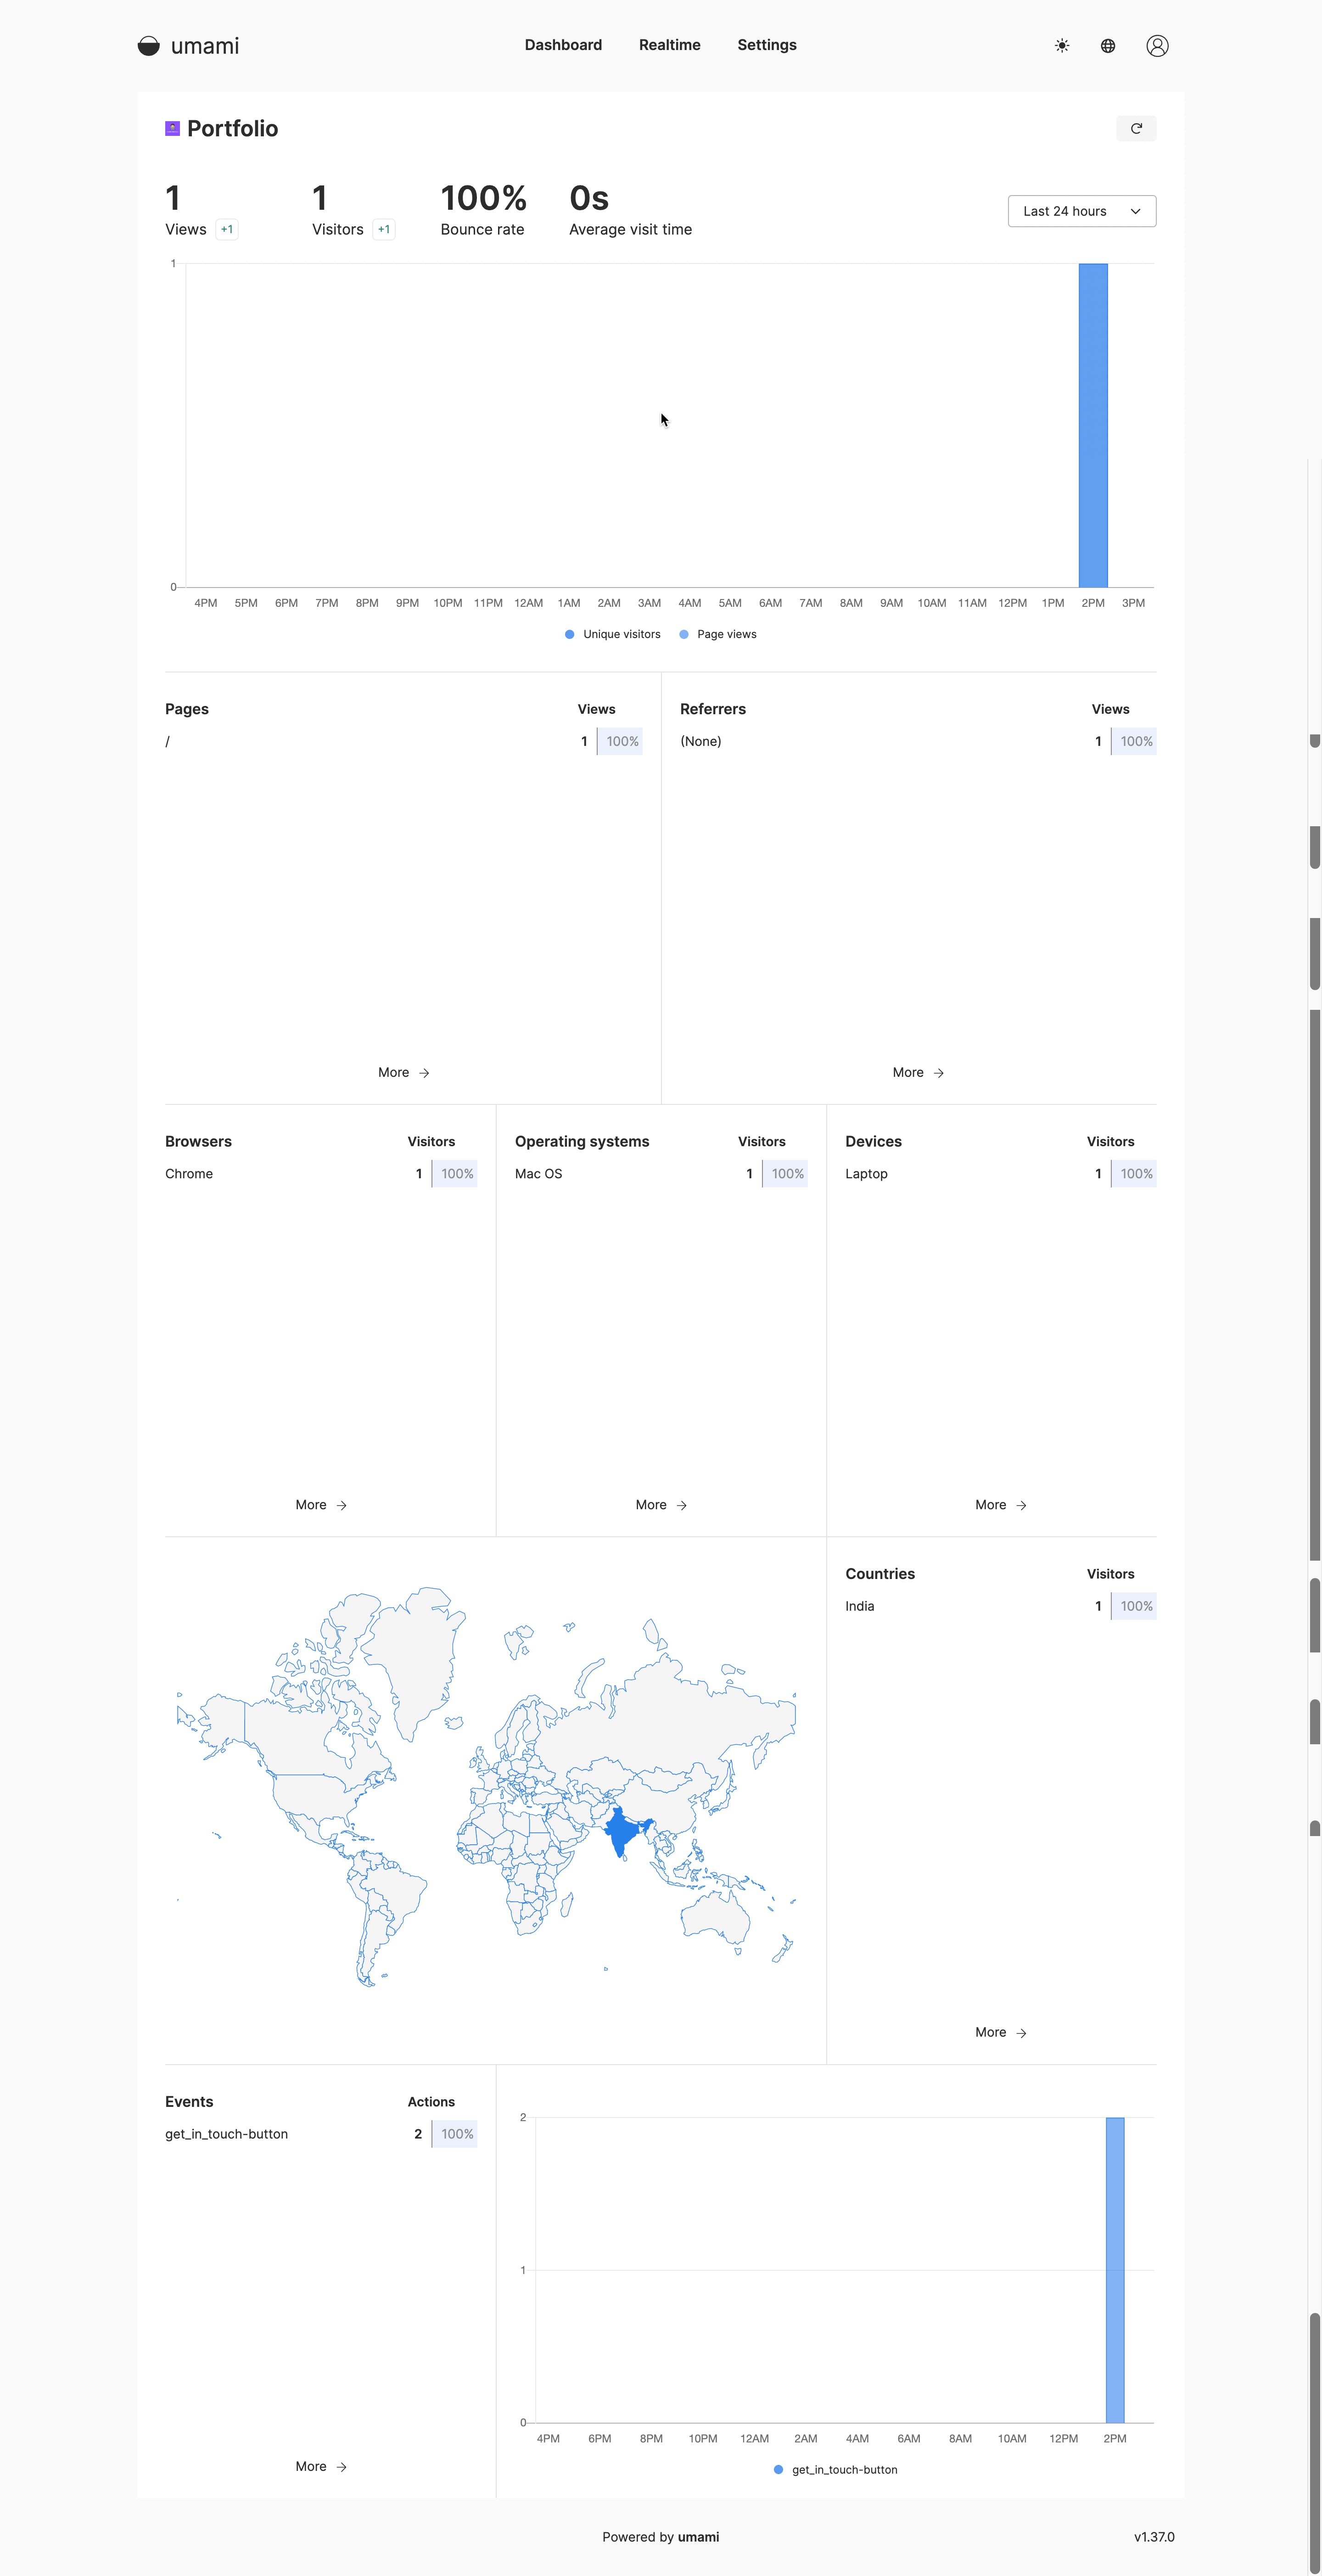The image size is (1322, 2576).
Task: Go to the Dashboard tab
Action: [563, 45]
